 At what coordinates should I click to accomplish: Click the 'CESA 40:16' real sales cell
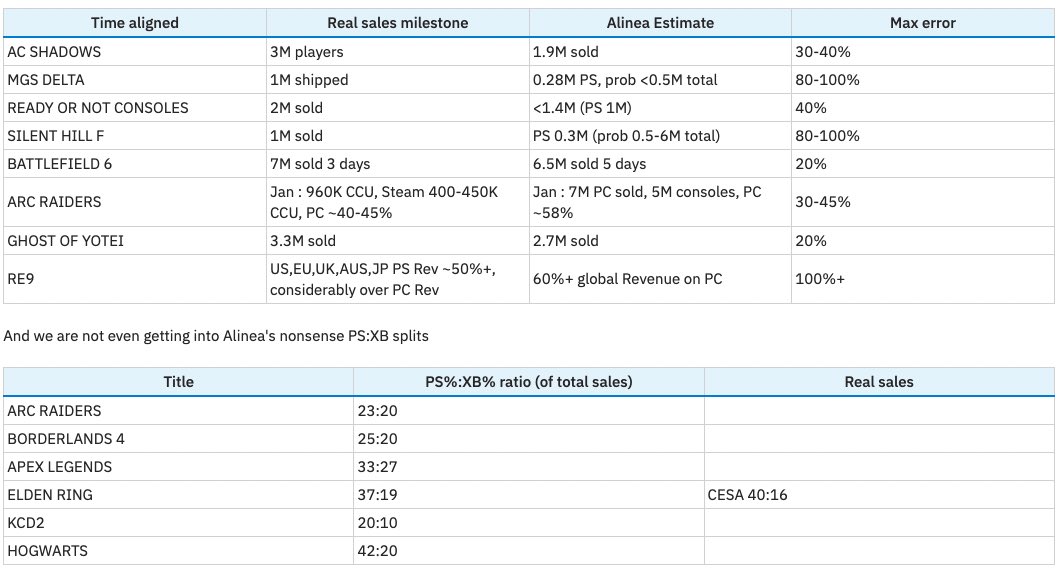pos(879,495)
